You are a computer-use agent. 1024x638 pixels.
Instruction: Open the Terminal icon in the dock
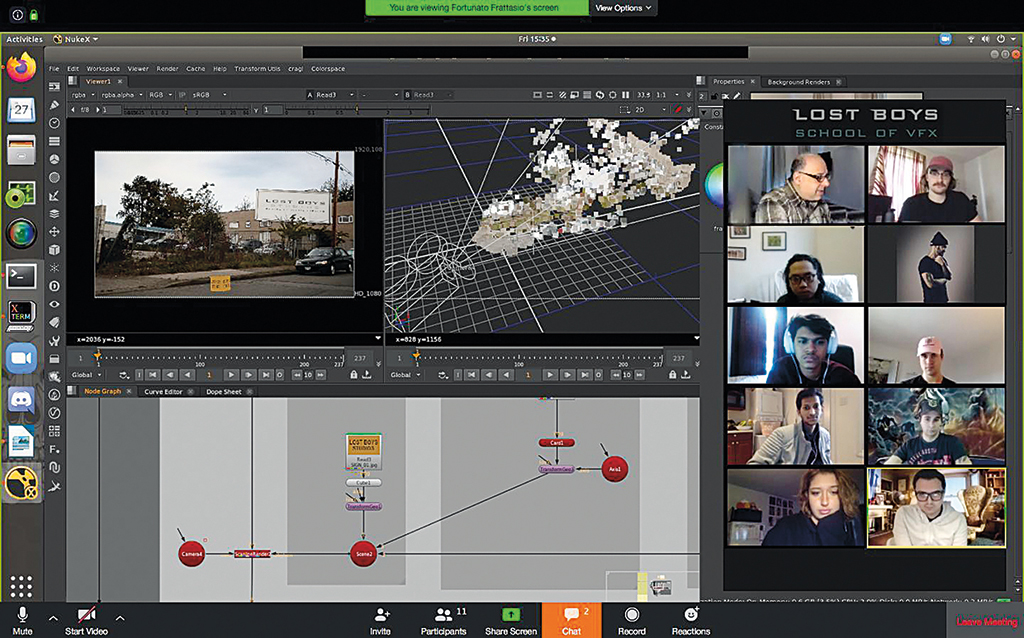21,276
